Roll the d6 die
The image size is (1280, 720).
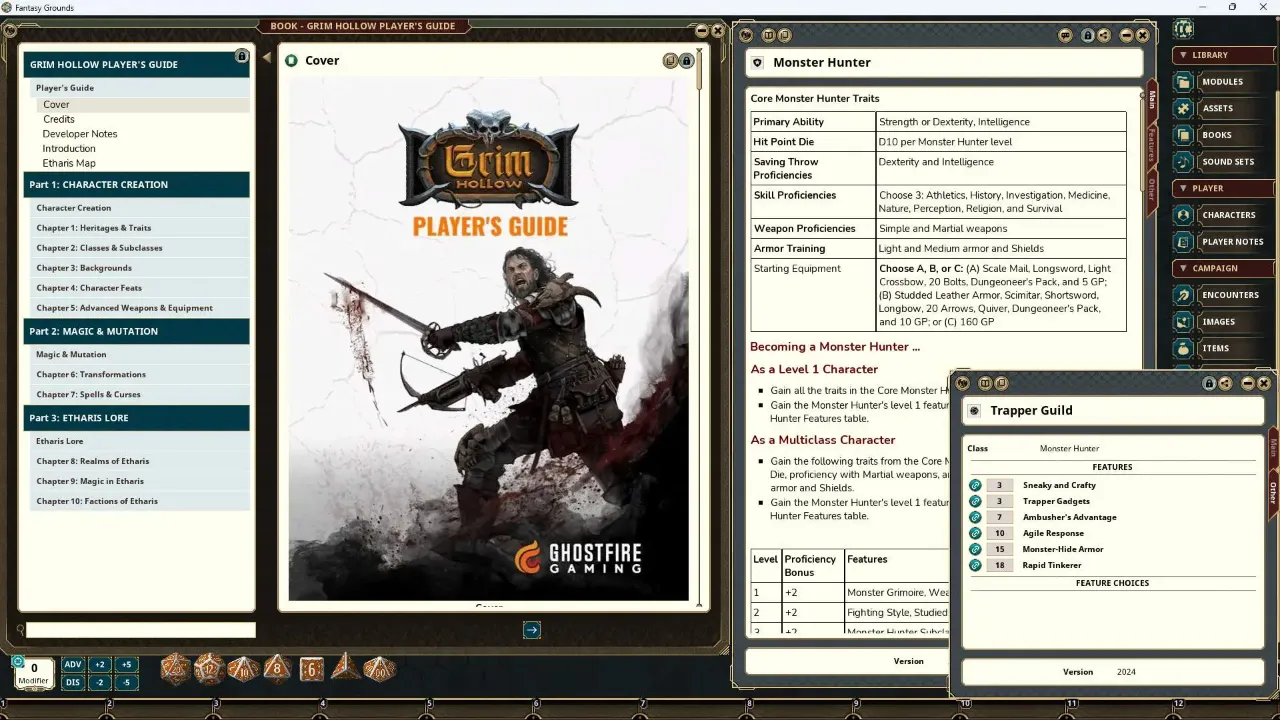(x=312, y=669)
